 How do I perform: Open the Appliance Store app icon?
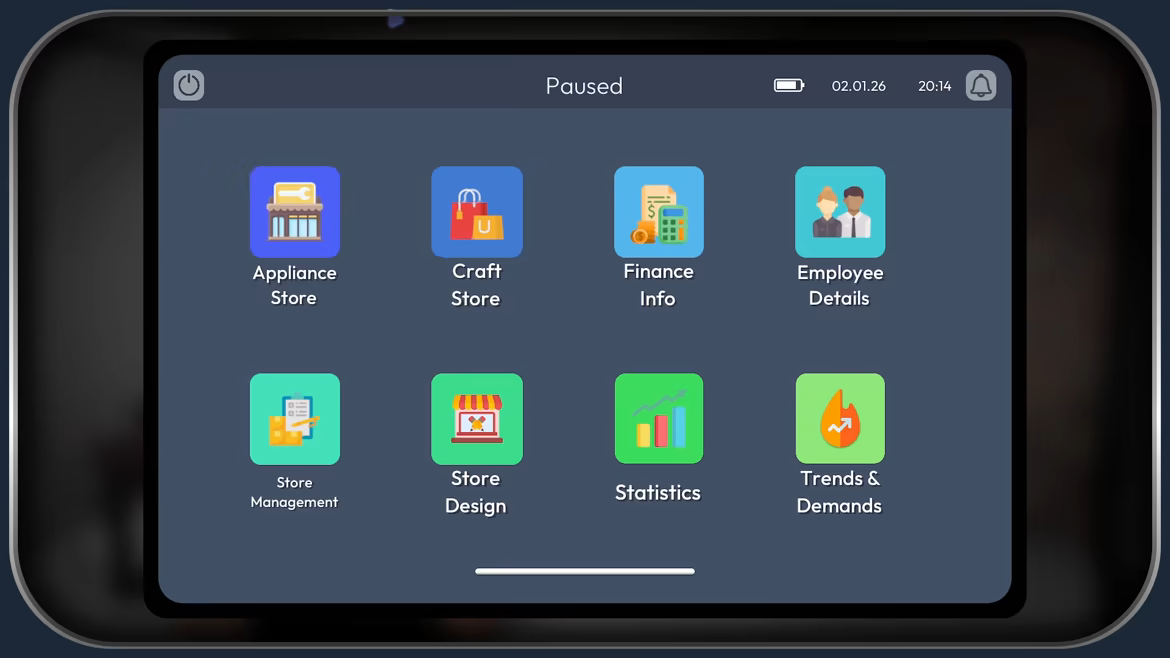(x=295, y=212)
